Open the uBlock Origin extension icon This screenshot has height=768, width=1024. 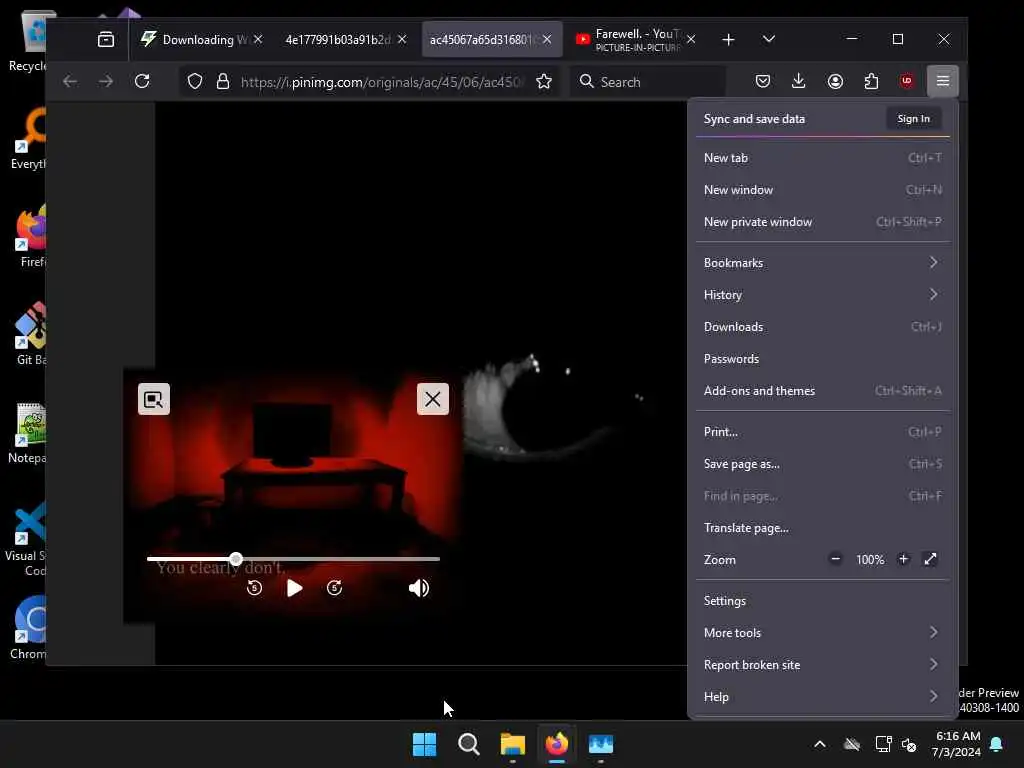point(906,81)
